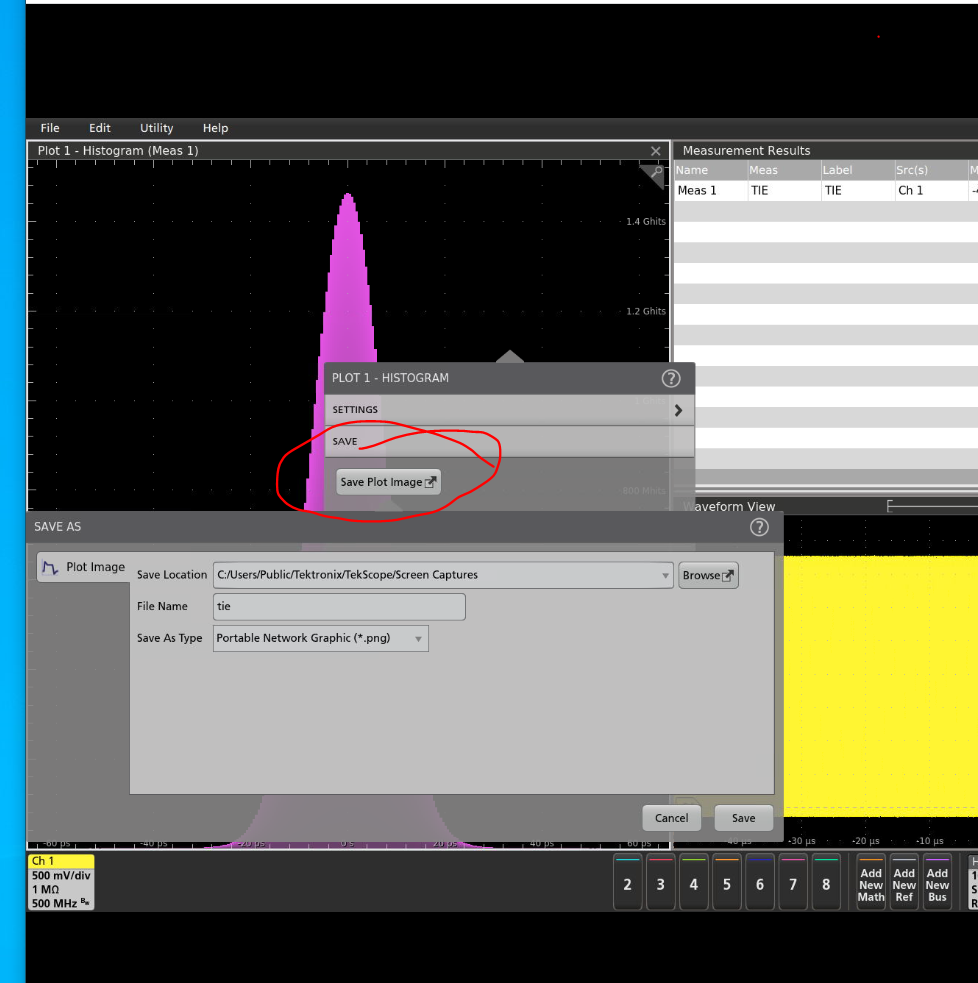Open the Edit menu
The height and width of the screenshot is (983, 978).
[100, 128]
